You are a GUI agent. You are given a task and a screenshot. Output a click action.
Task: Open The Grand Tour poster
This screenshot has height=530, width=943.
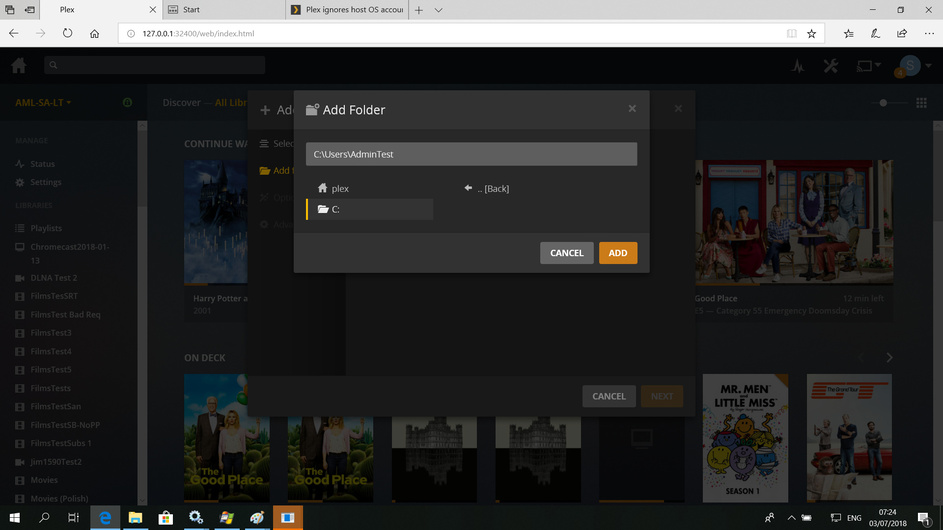(x=849, y=438)
